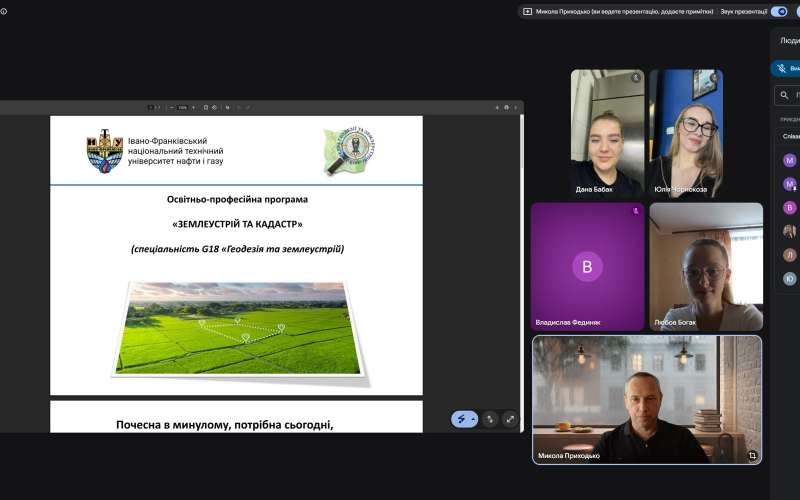The image size is (800, 500).
Task: Click the Люди panel heading
Action: pos(790,41)
